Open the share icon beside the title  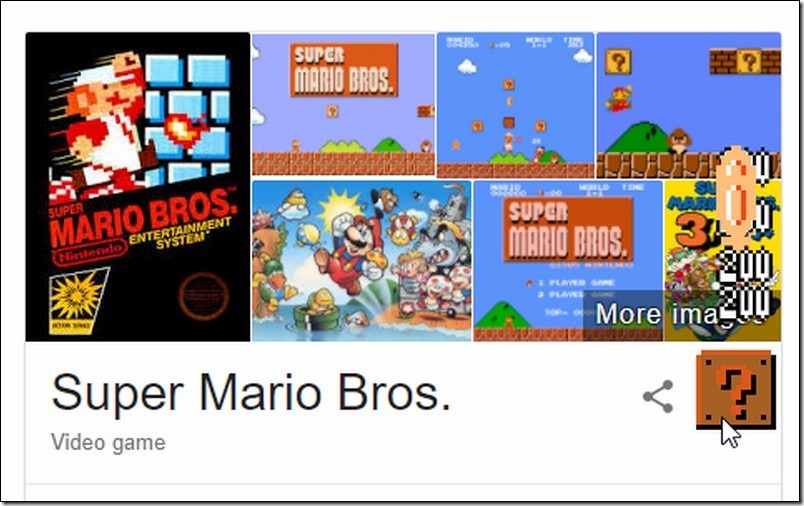click(658, 396)
